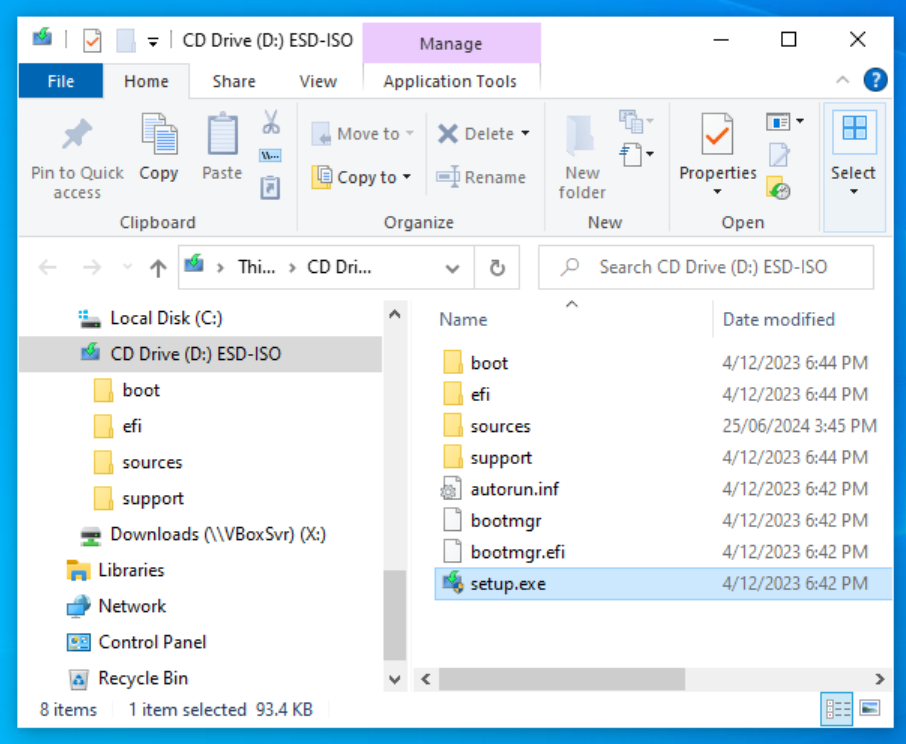Click the Rename button
This screenshot has width=906, height=744.
point(481,177)
